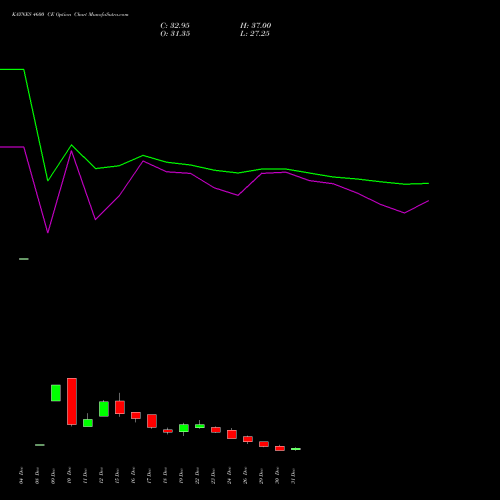500x500 pixels.
Task: Select the red candlestick for 23 Dec
Action: click(x=216, y=430)
